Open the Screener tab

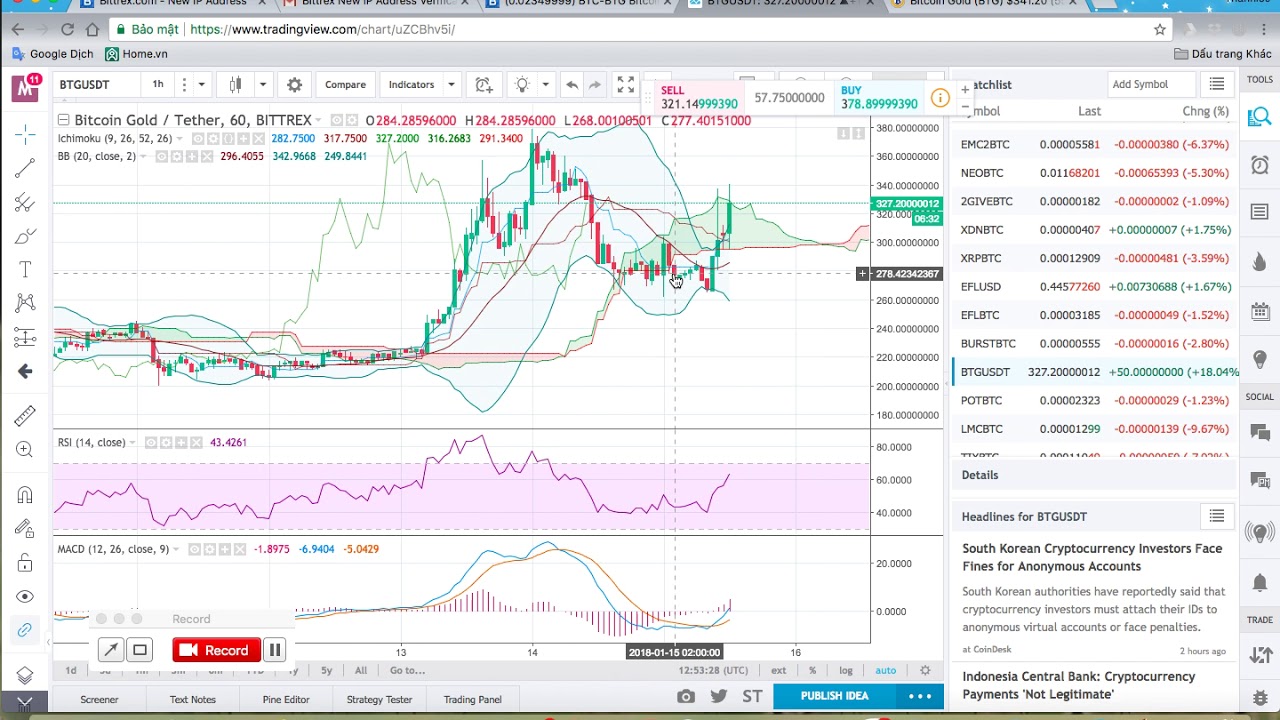pyautogui.click(x=99, y=699)
